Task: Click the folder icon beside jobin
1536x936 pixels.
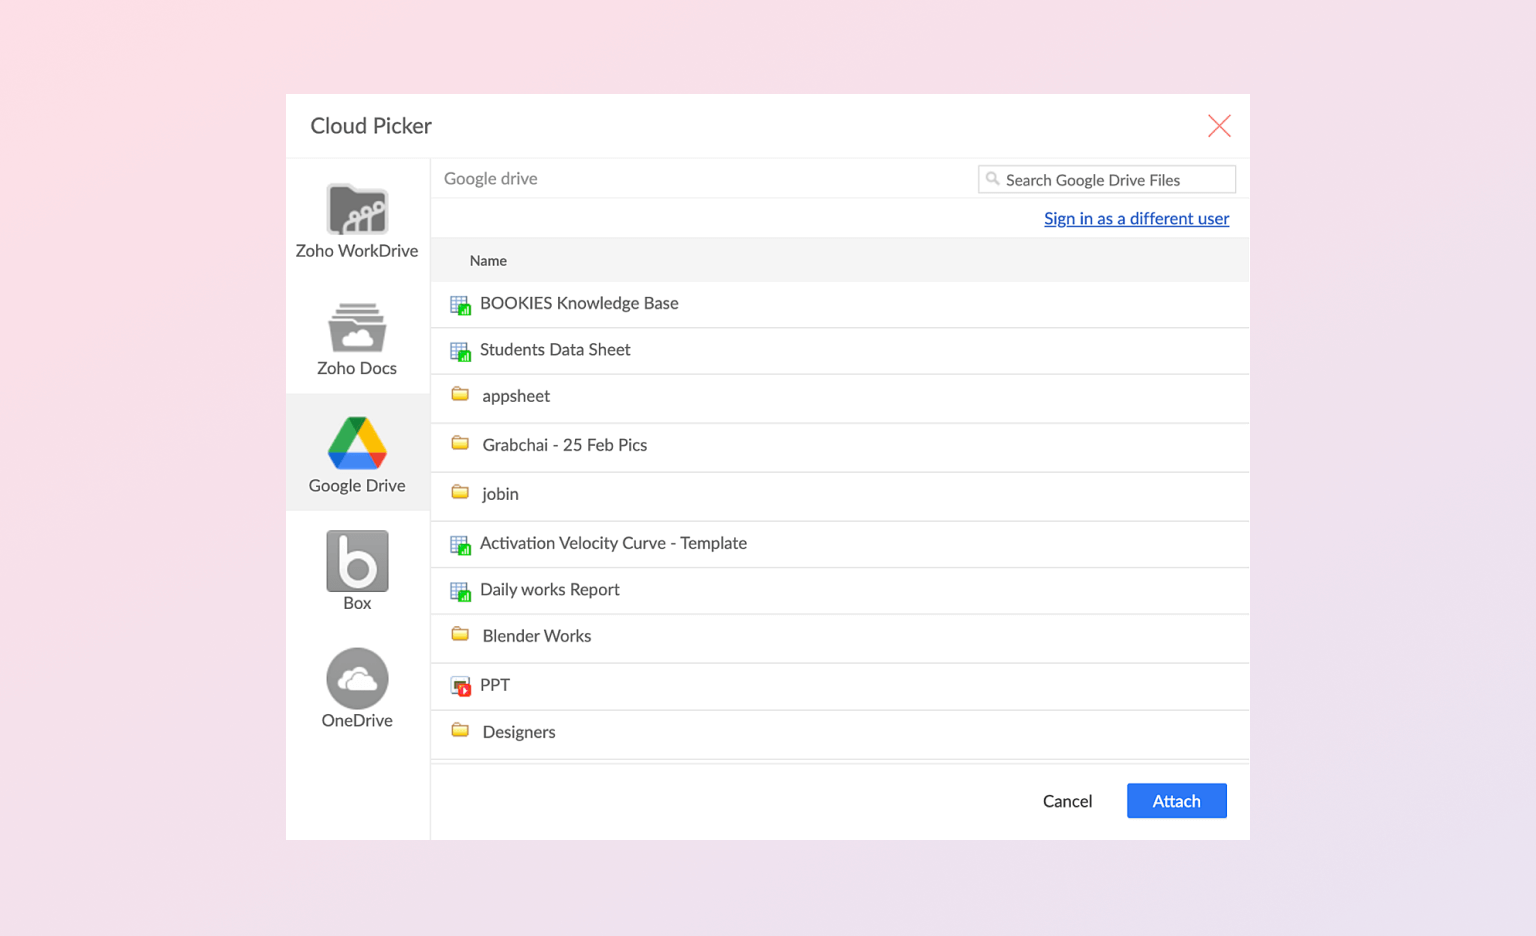Action: (x=460, y=492)
